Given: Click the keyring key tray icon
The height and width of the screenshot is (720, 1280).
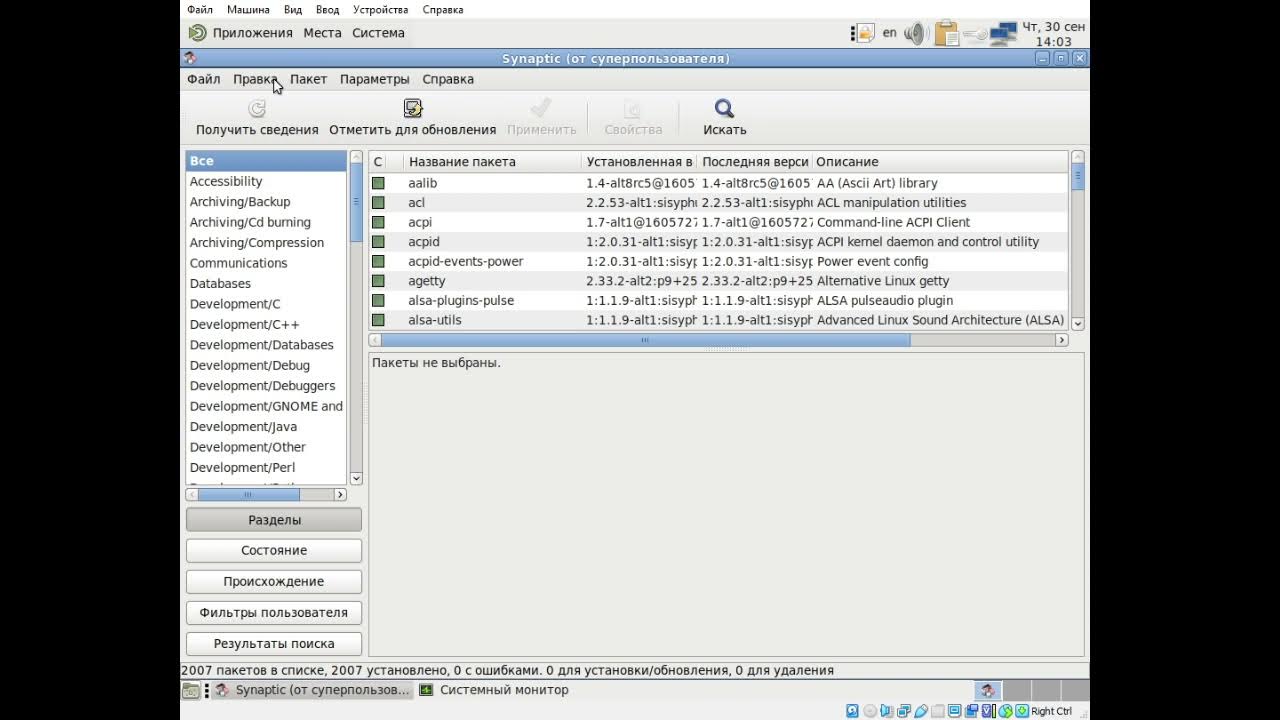Looking at the screenshot, I should [x=975, y=34].
